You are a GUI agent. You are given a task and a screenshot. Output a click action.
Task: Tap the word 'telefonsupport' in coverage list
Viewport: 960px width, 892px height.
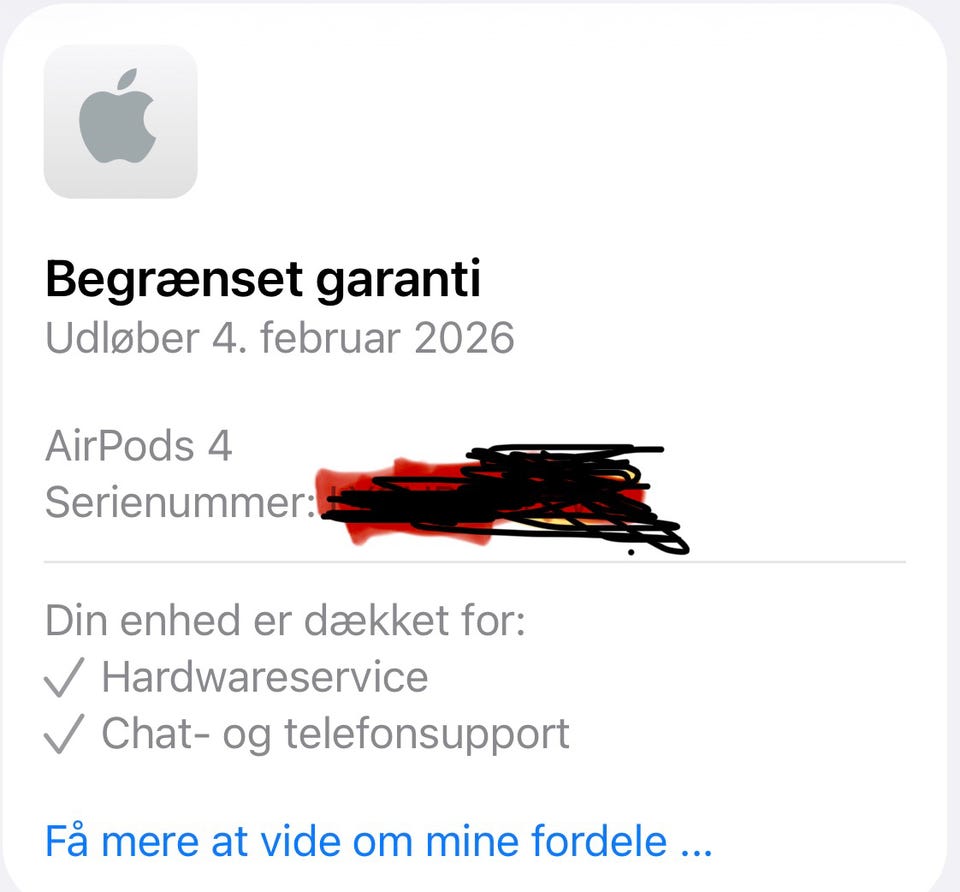[427, 735]
